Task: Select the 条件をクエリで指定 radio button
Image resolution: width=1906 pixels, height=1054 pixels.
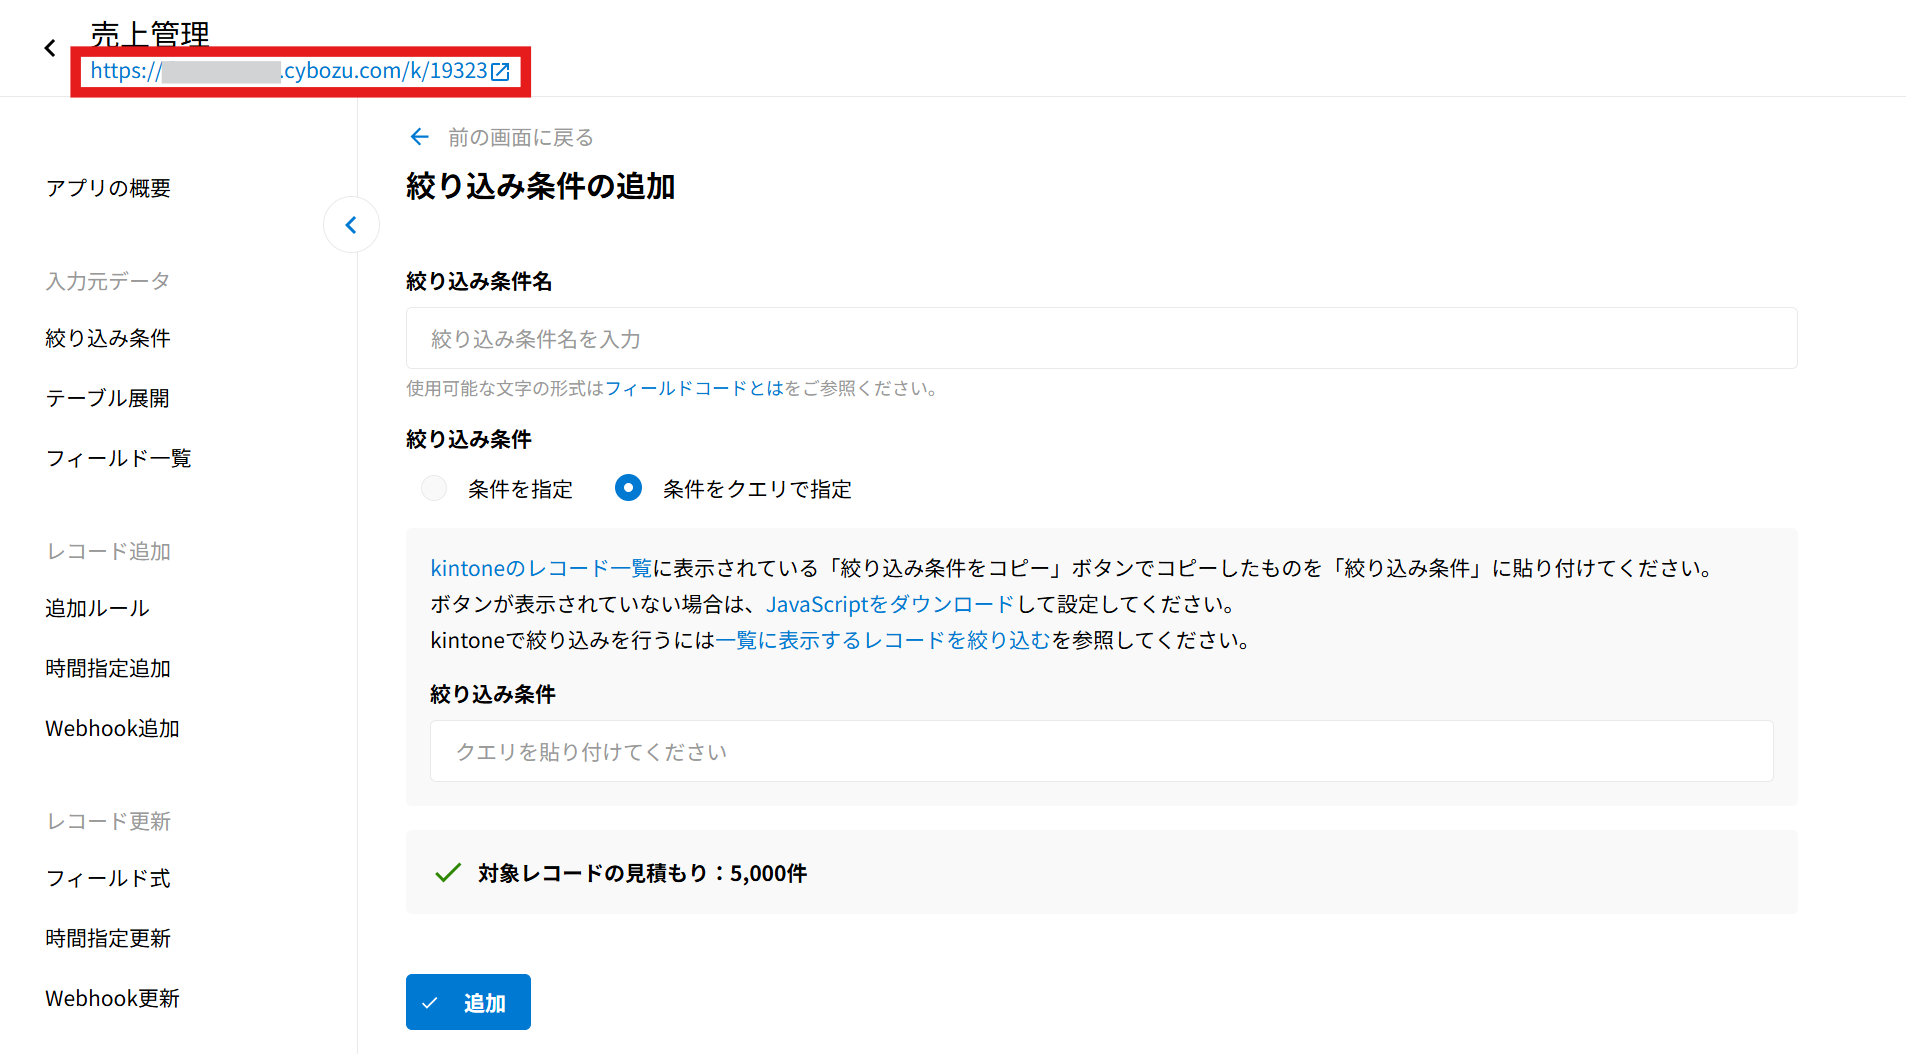Action: point(628,488)
